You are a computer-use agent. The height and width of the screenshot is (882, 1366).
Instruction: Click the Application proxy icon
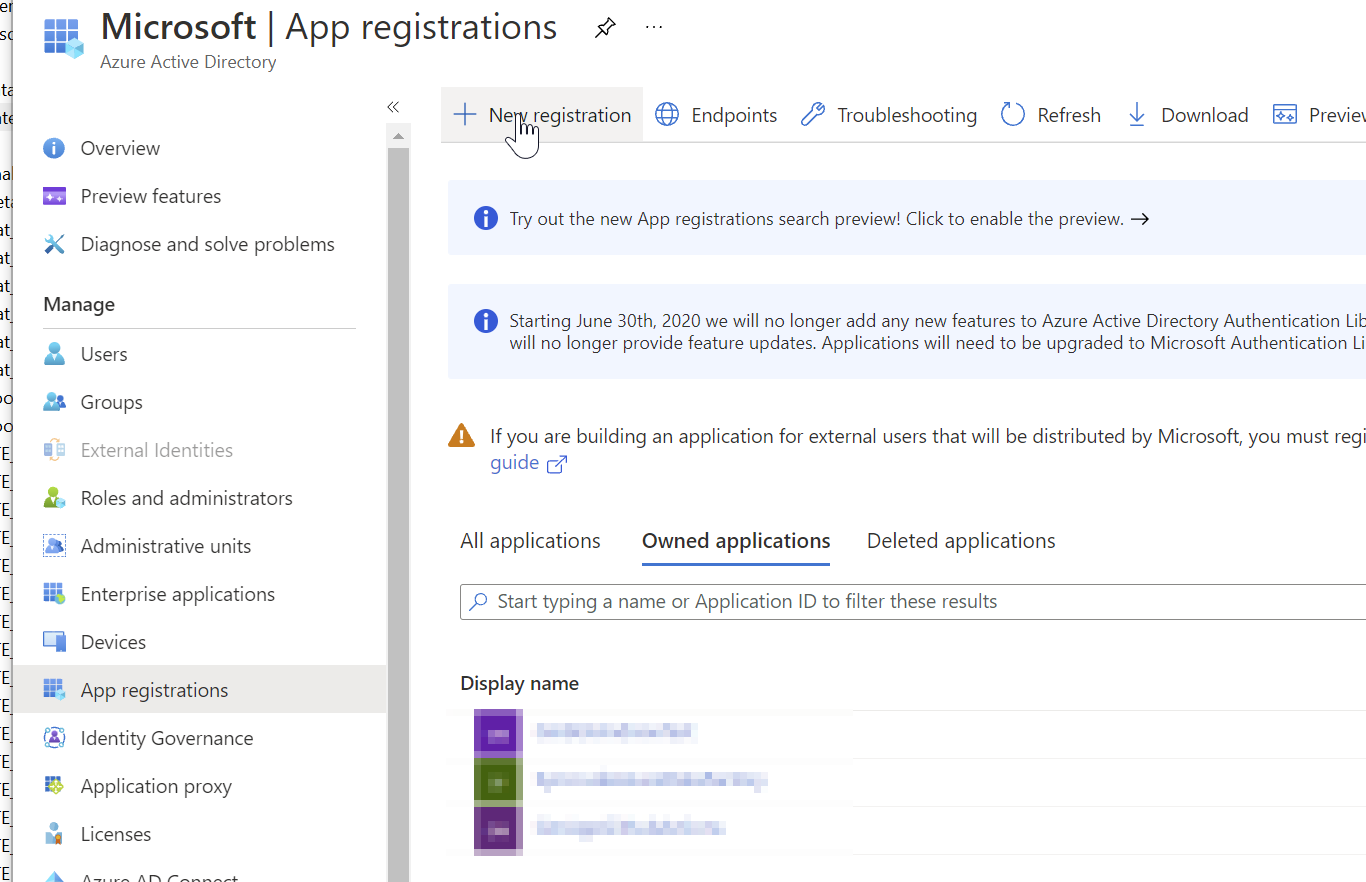pos(54,786)
